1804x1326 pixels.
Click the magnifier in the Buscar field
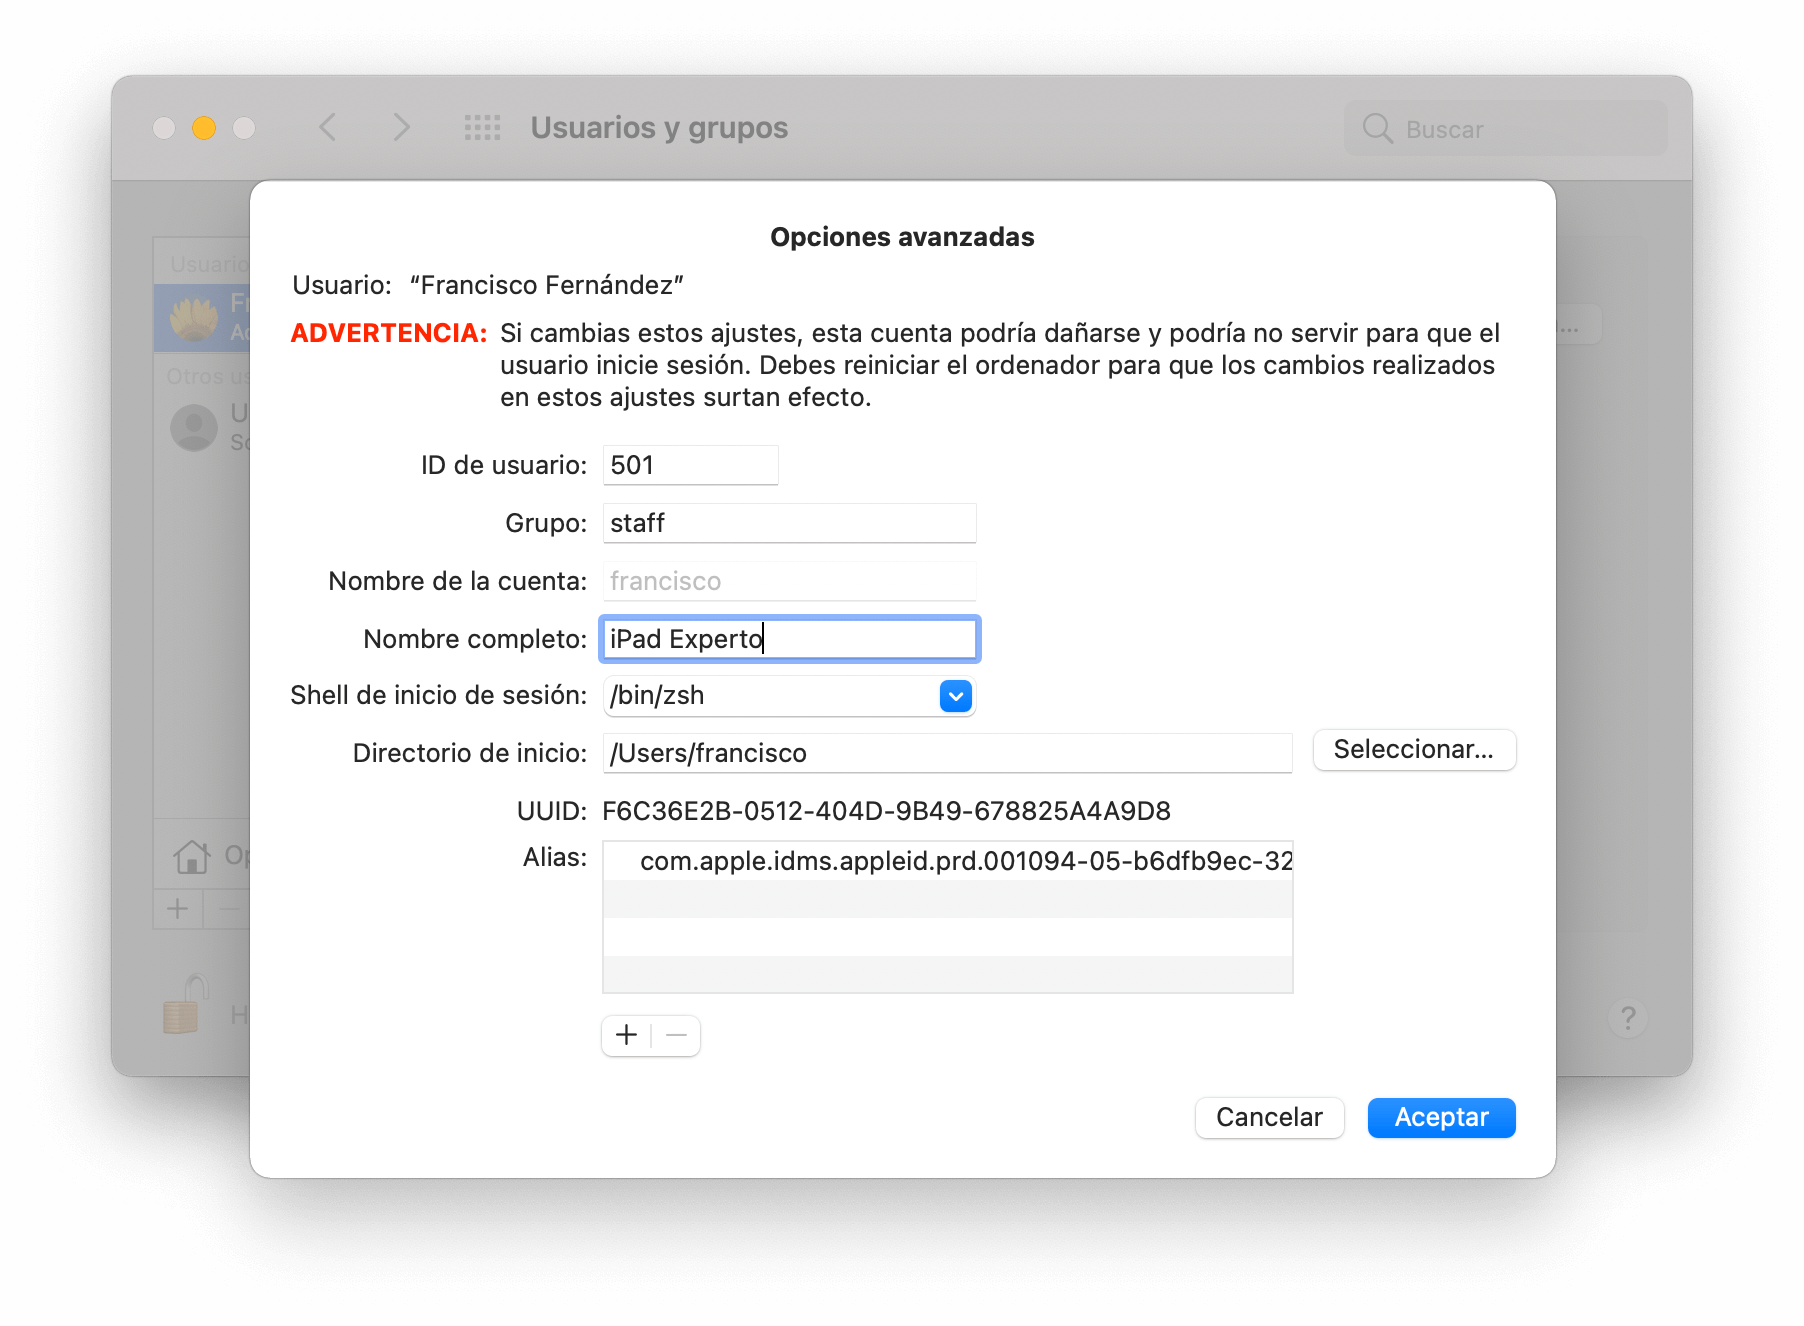click(1378, 129)
